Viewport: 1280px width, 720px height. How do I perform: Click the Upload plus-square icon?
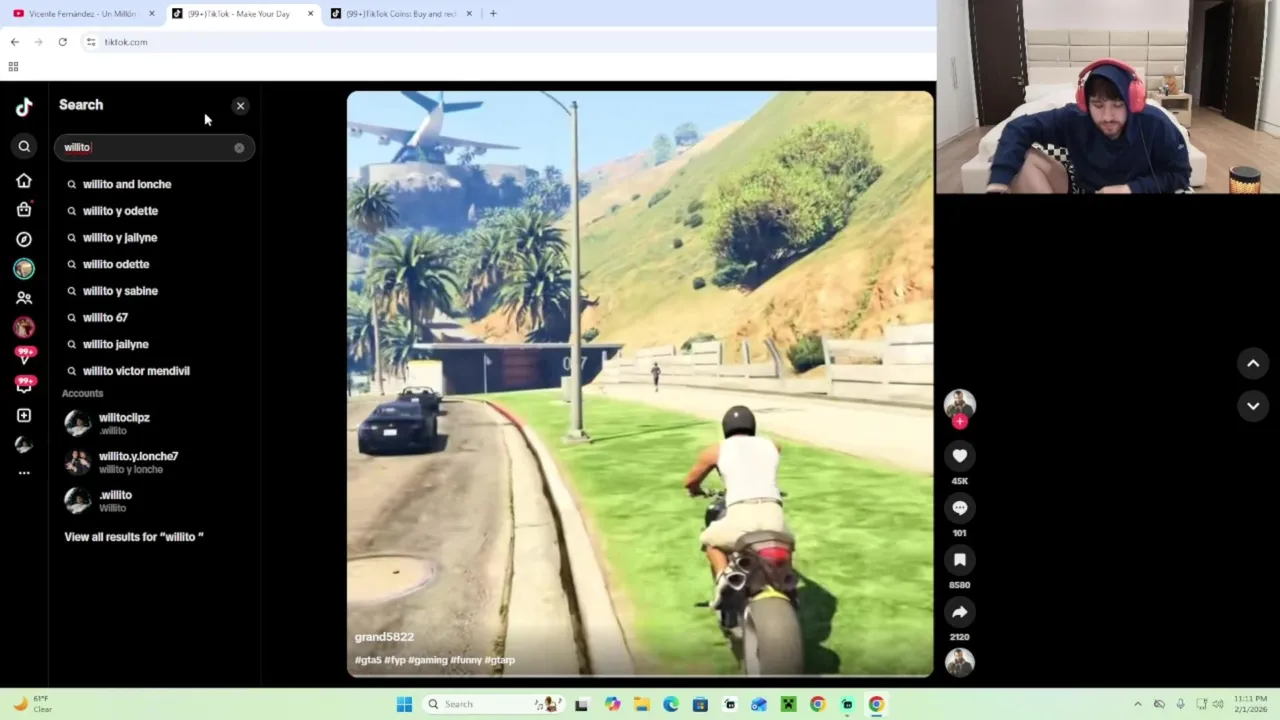tap(24, 415)
